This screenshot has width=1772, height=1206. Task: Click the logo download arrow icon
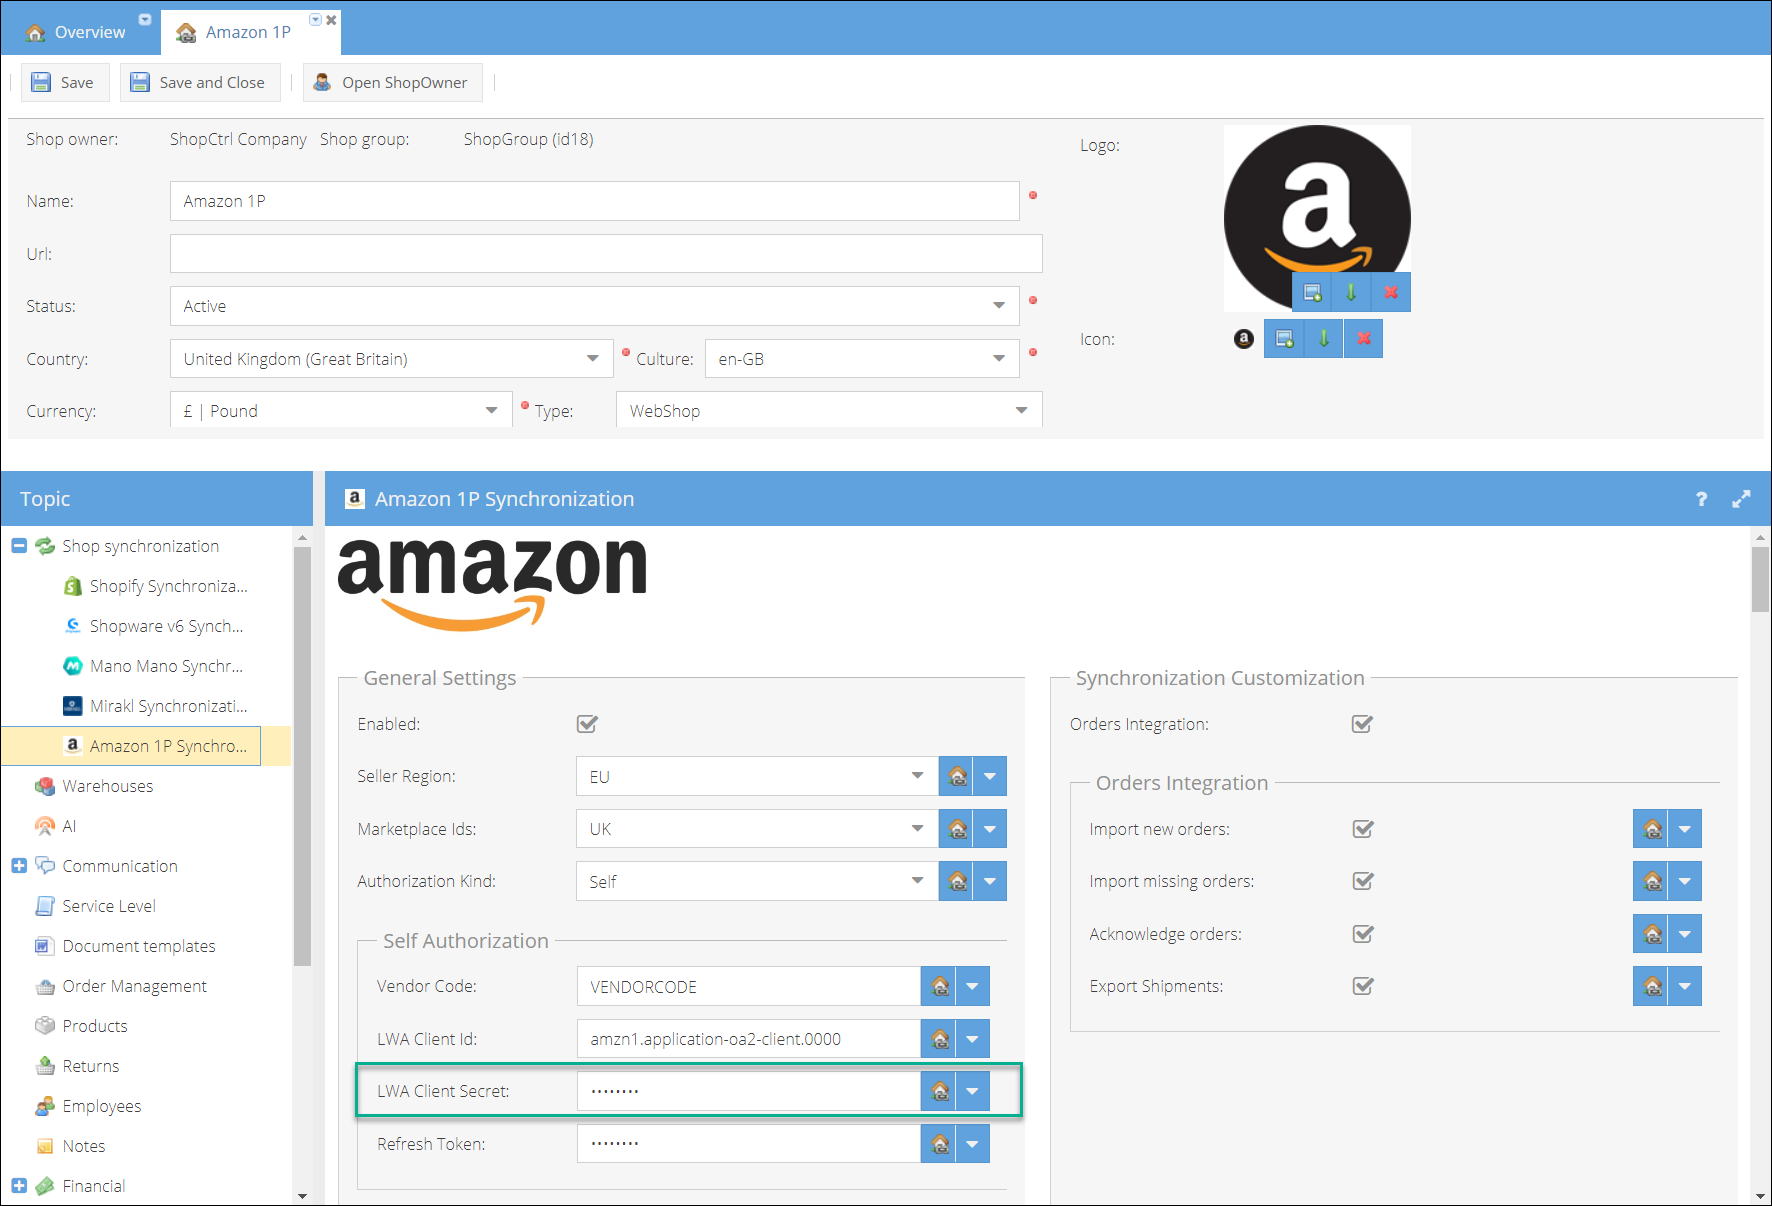click(1351, 292)
